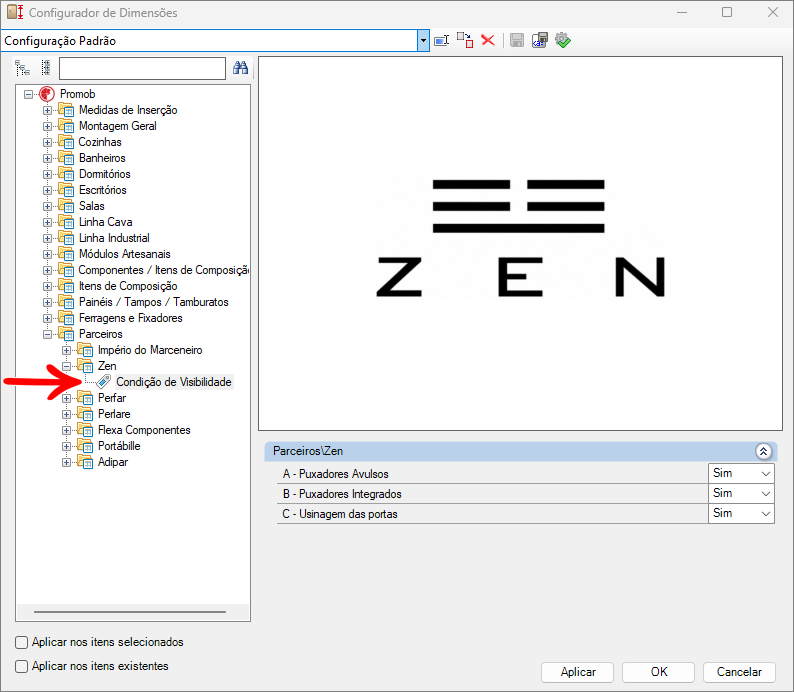Select Escritórios in the tree
The height and width of the screenshot is (692, 794).
(x=103, y=190)
